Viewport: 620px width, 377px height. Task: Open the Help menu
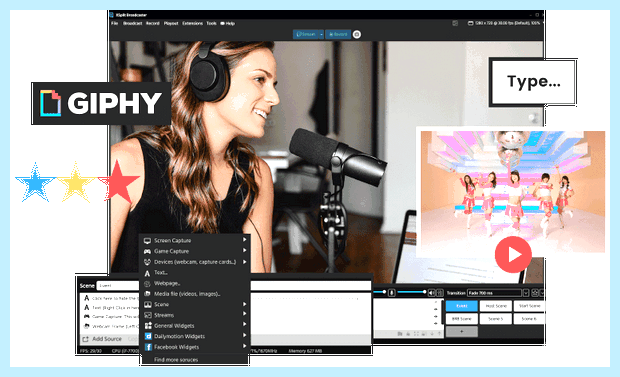pos(228,23)
